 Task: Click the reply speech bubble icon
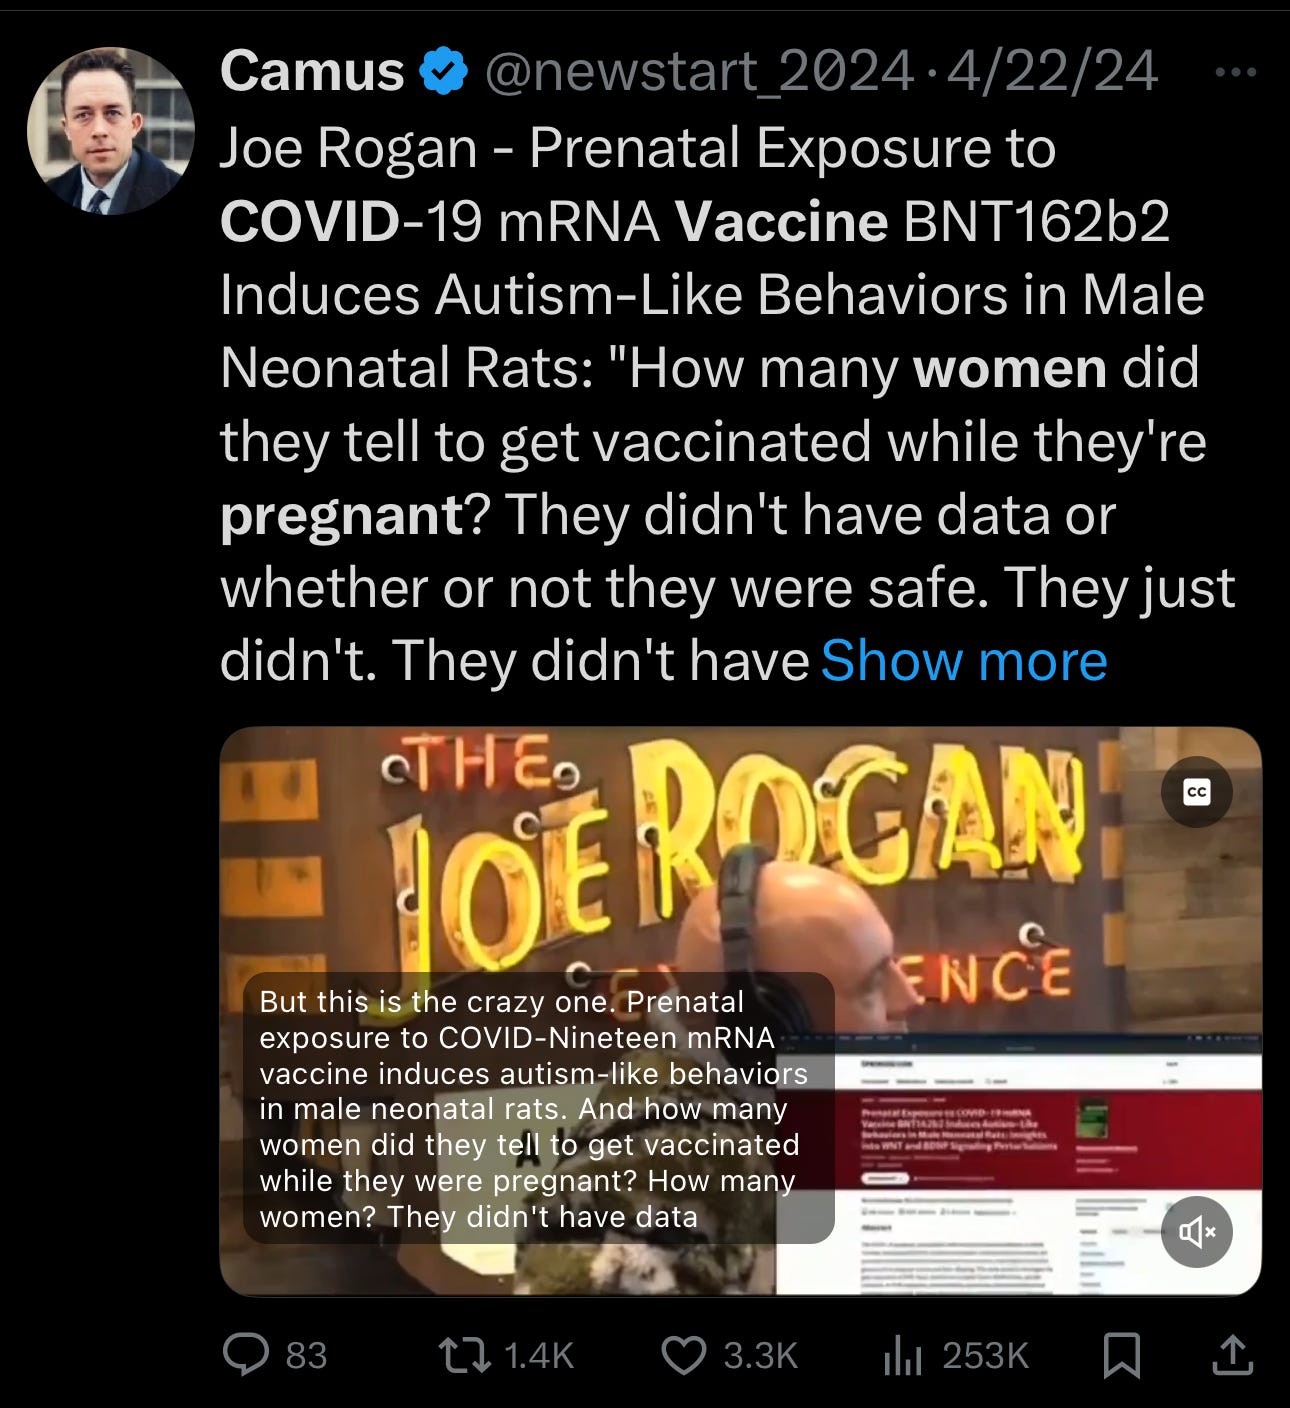pos(245,1355)
